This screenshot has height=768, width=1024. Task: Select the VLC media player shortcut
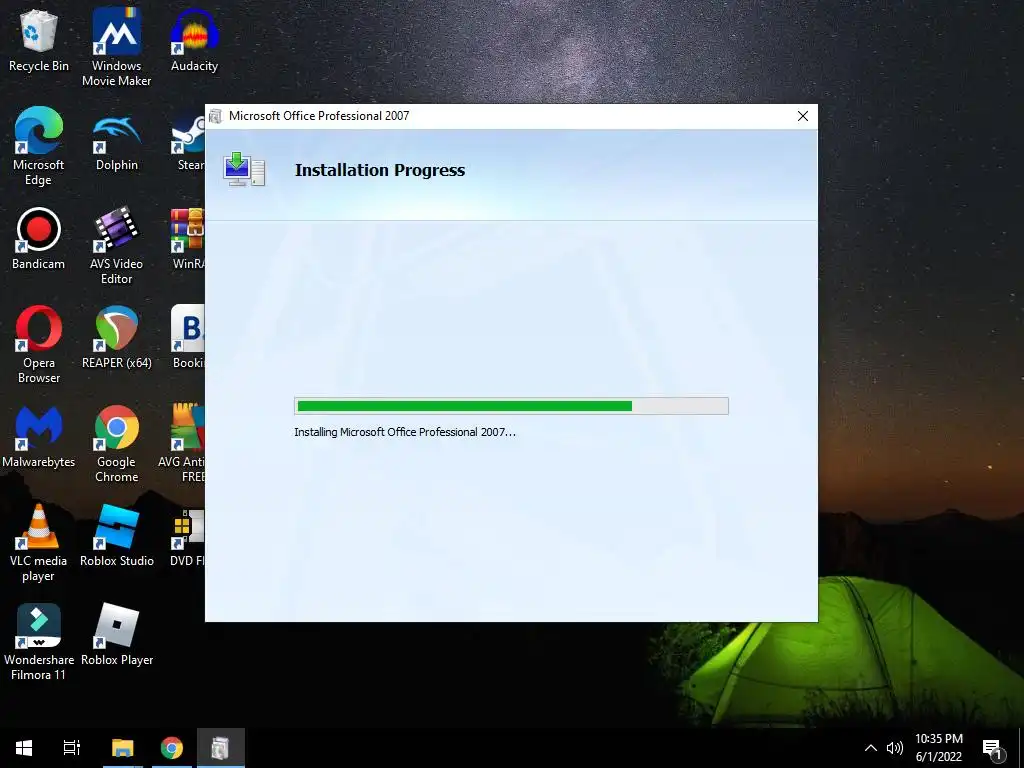(x=39, y=543)
